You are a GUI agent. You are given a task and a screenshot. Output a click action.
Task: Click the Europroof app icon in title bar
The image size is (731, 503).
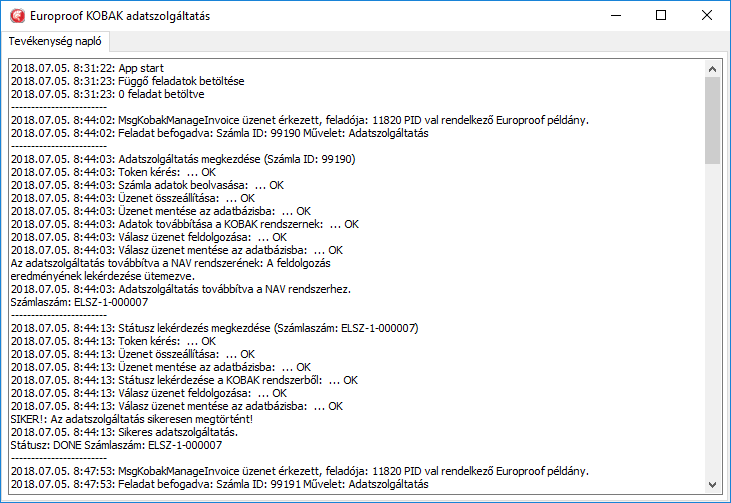pos(14,16)
